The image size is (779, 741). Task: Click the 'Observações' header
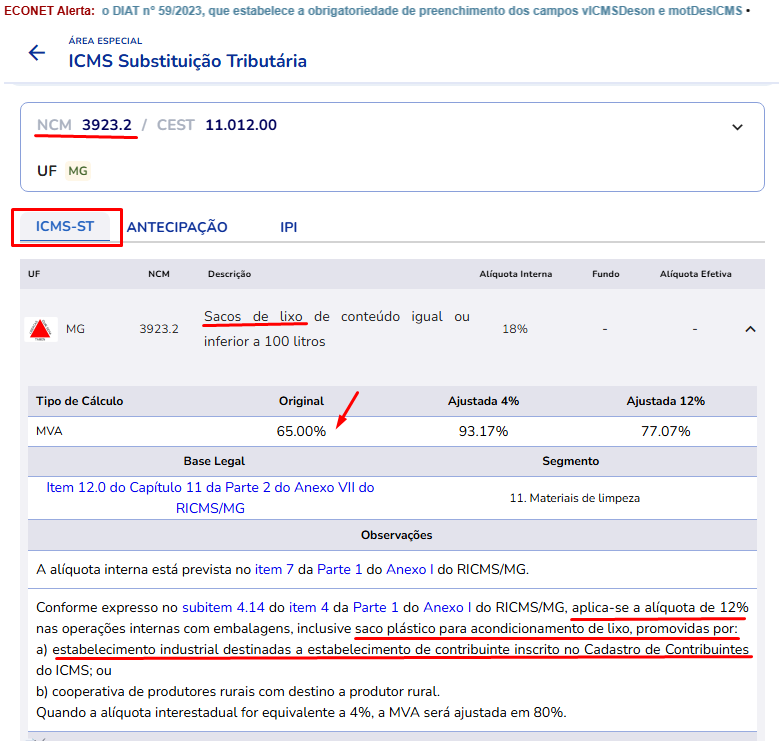click(396, 535)
